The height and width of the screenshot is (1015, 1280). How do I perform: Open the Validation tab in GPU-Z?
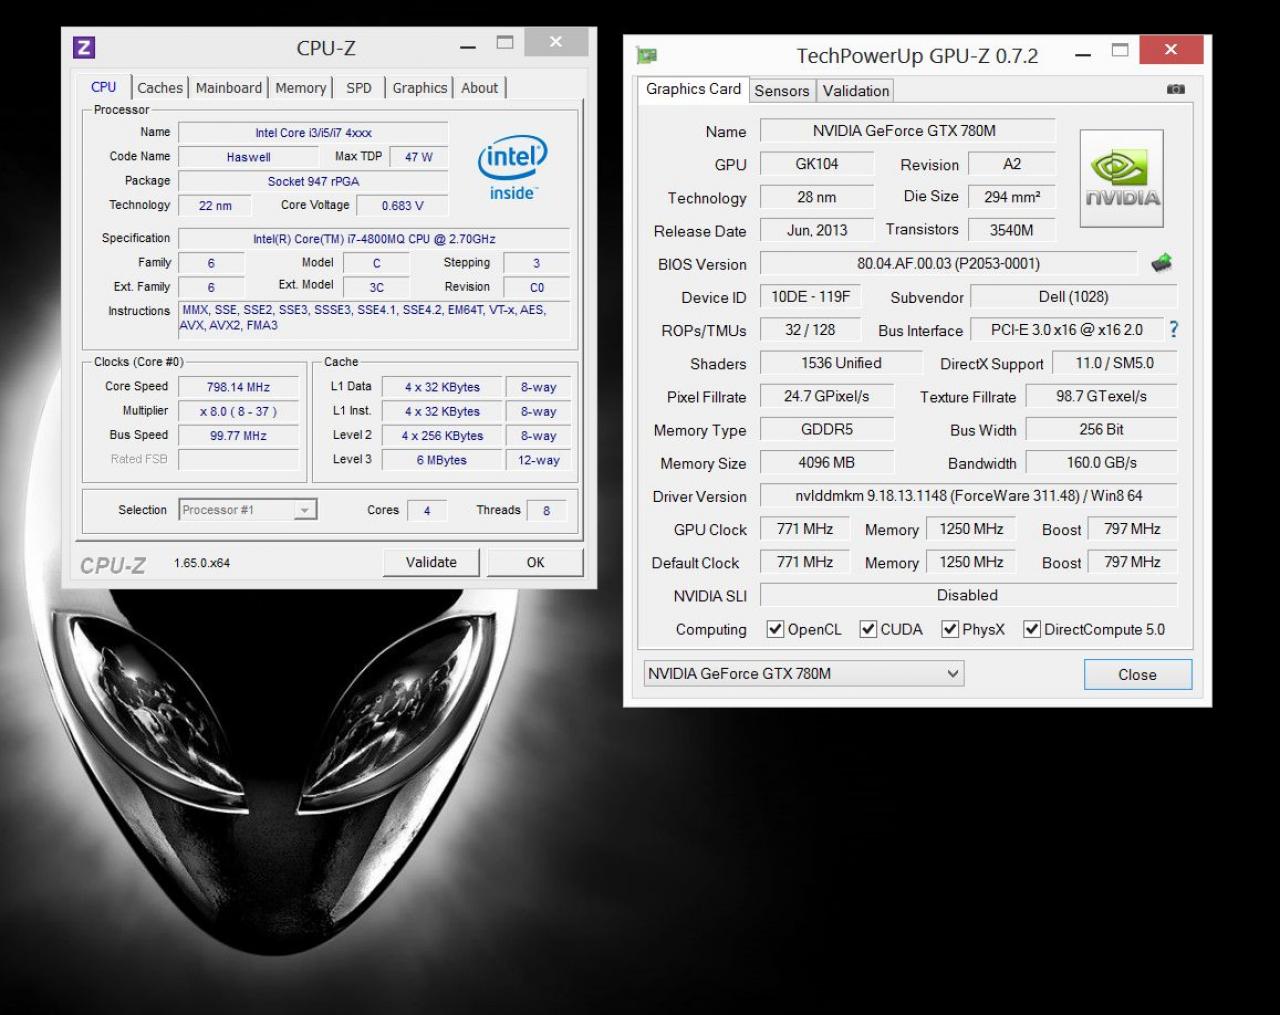[856, 91]
